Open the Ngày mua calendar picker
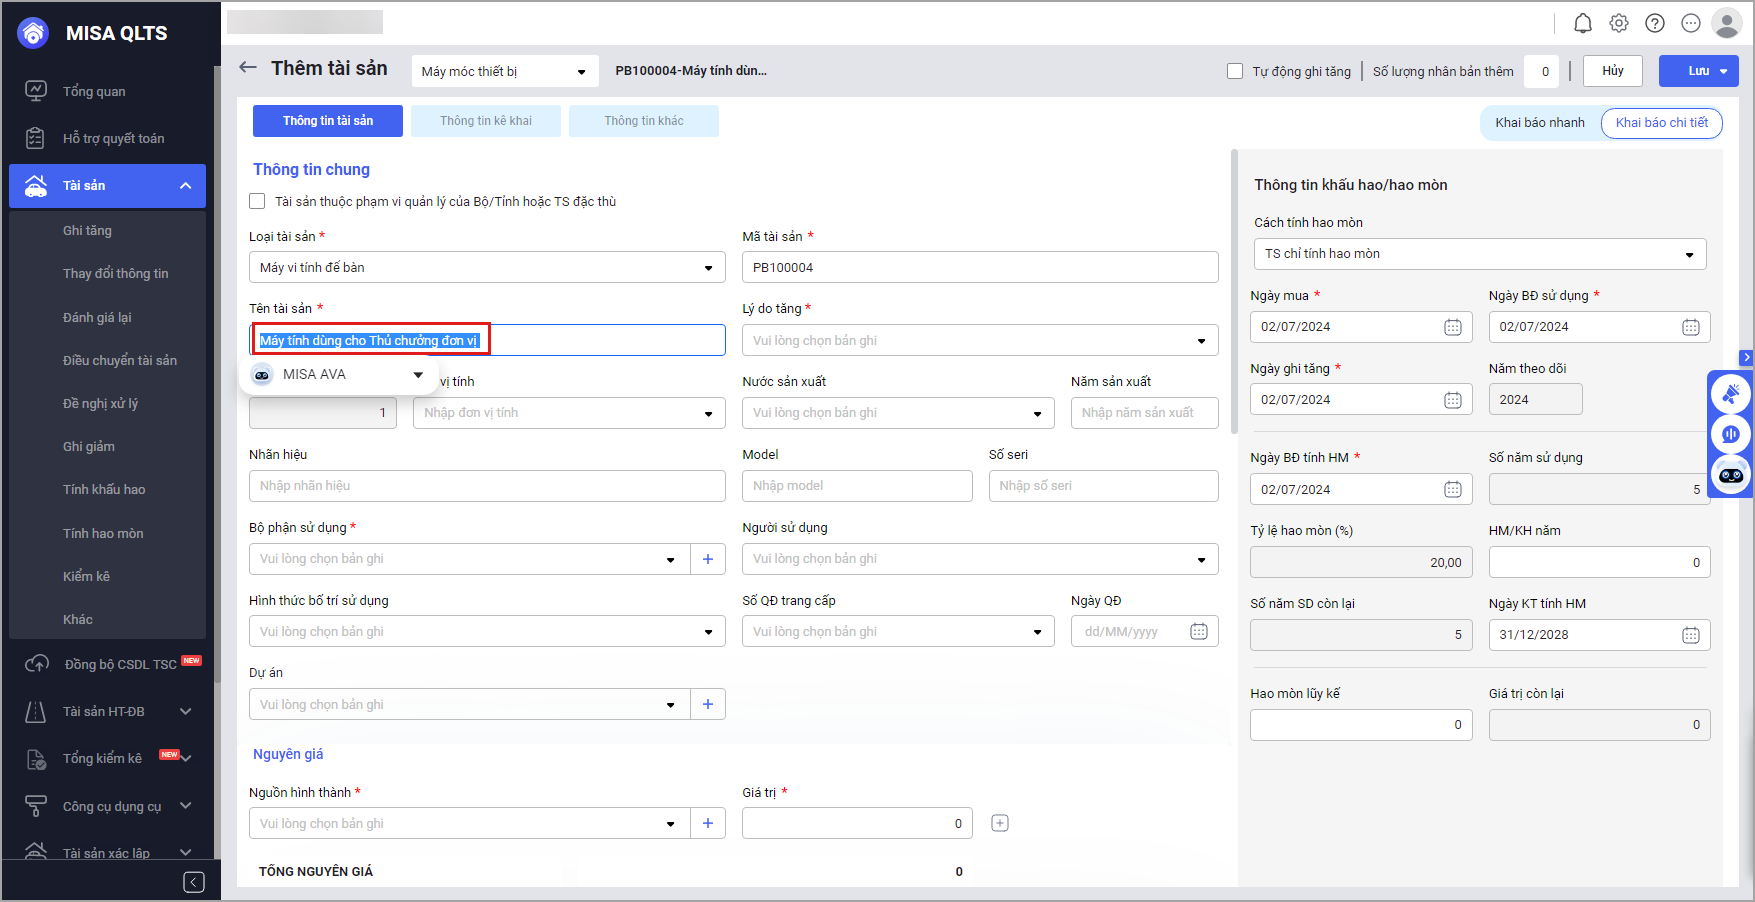The height and width of the screenshot is (902, 1755). tap(1452, 327)
